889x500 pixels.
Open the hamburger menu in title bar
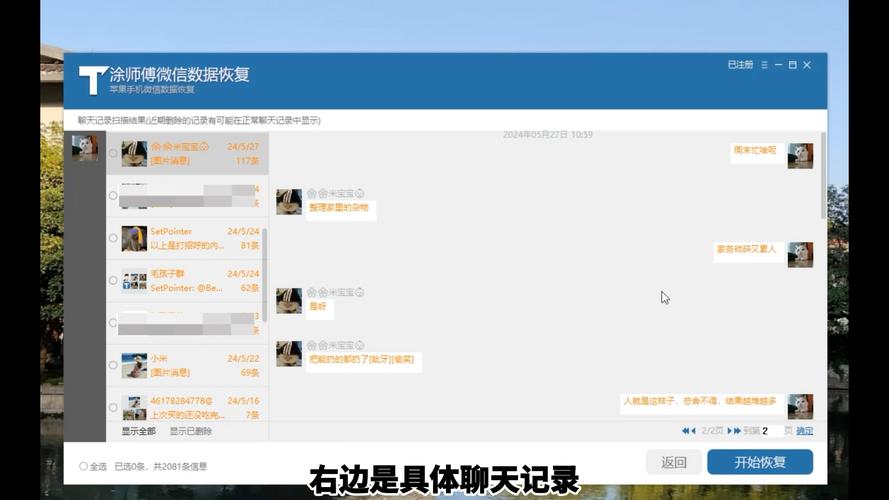tap(764, 65)
